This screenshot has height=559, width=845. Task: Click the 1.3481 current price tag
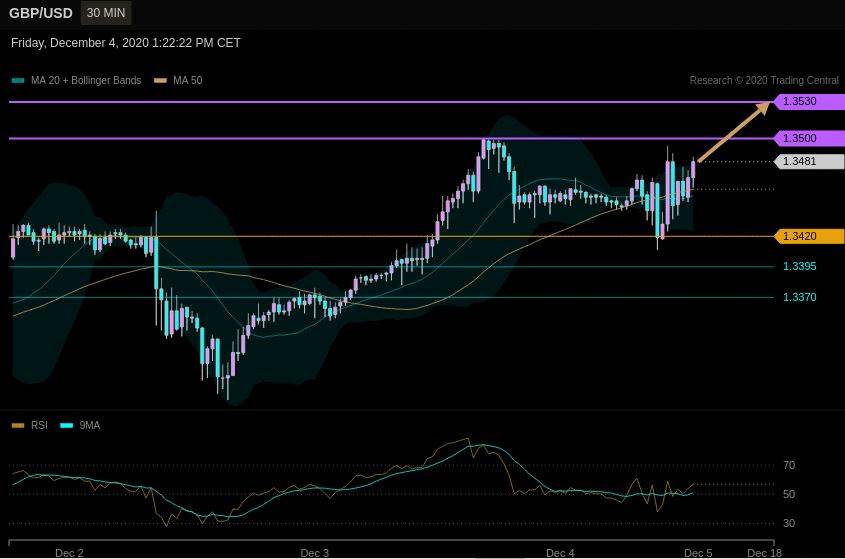(x=809, y=161)
